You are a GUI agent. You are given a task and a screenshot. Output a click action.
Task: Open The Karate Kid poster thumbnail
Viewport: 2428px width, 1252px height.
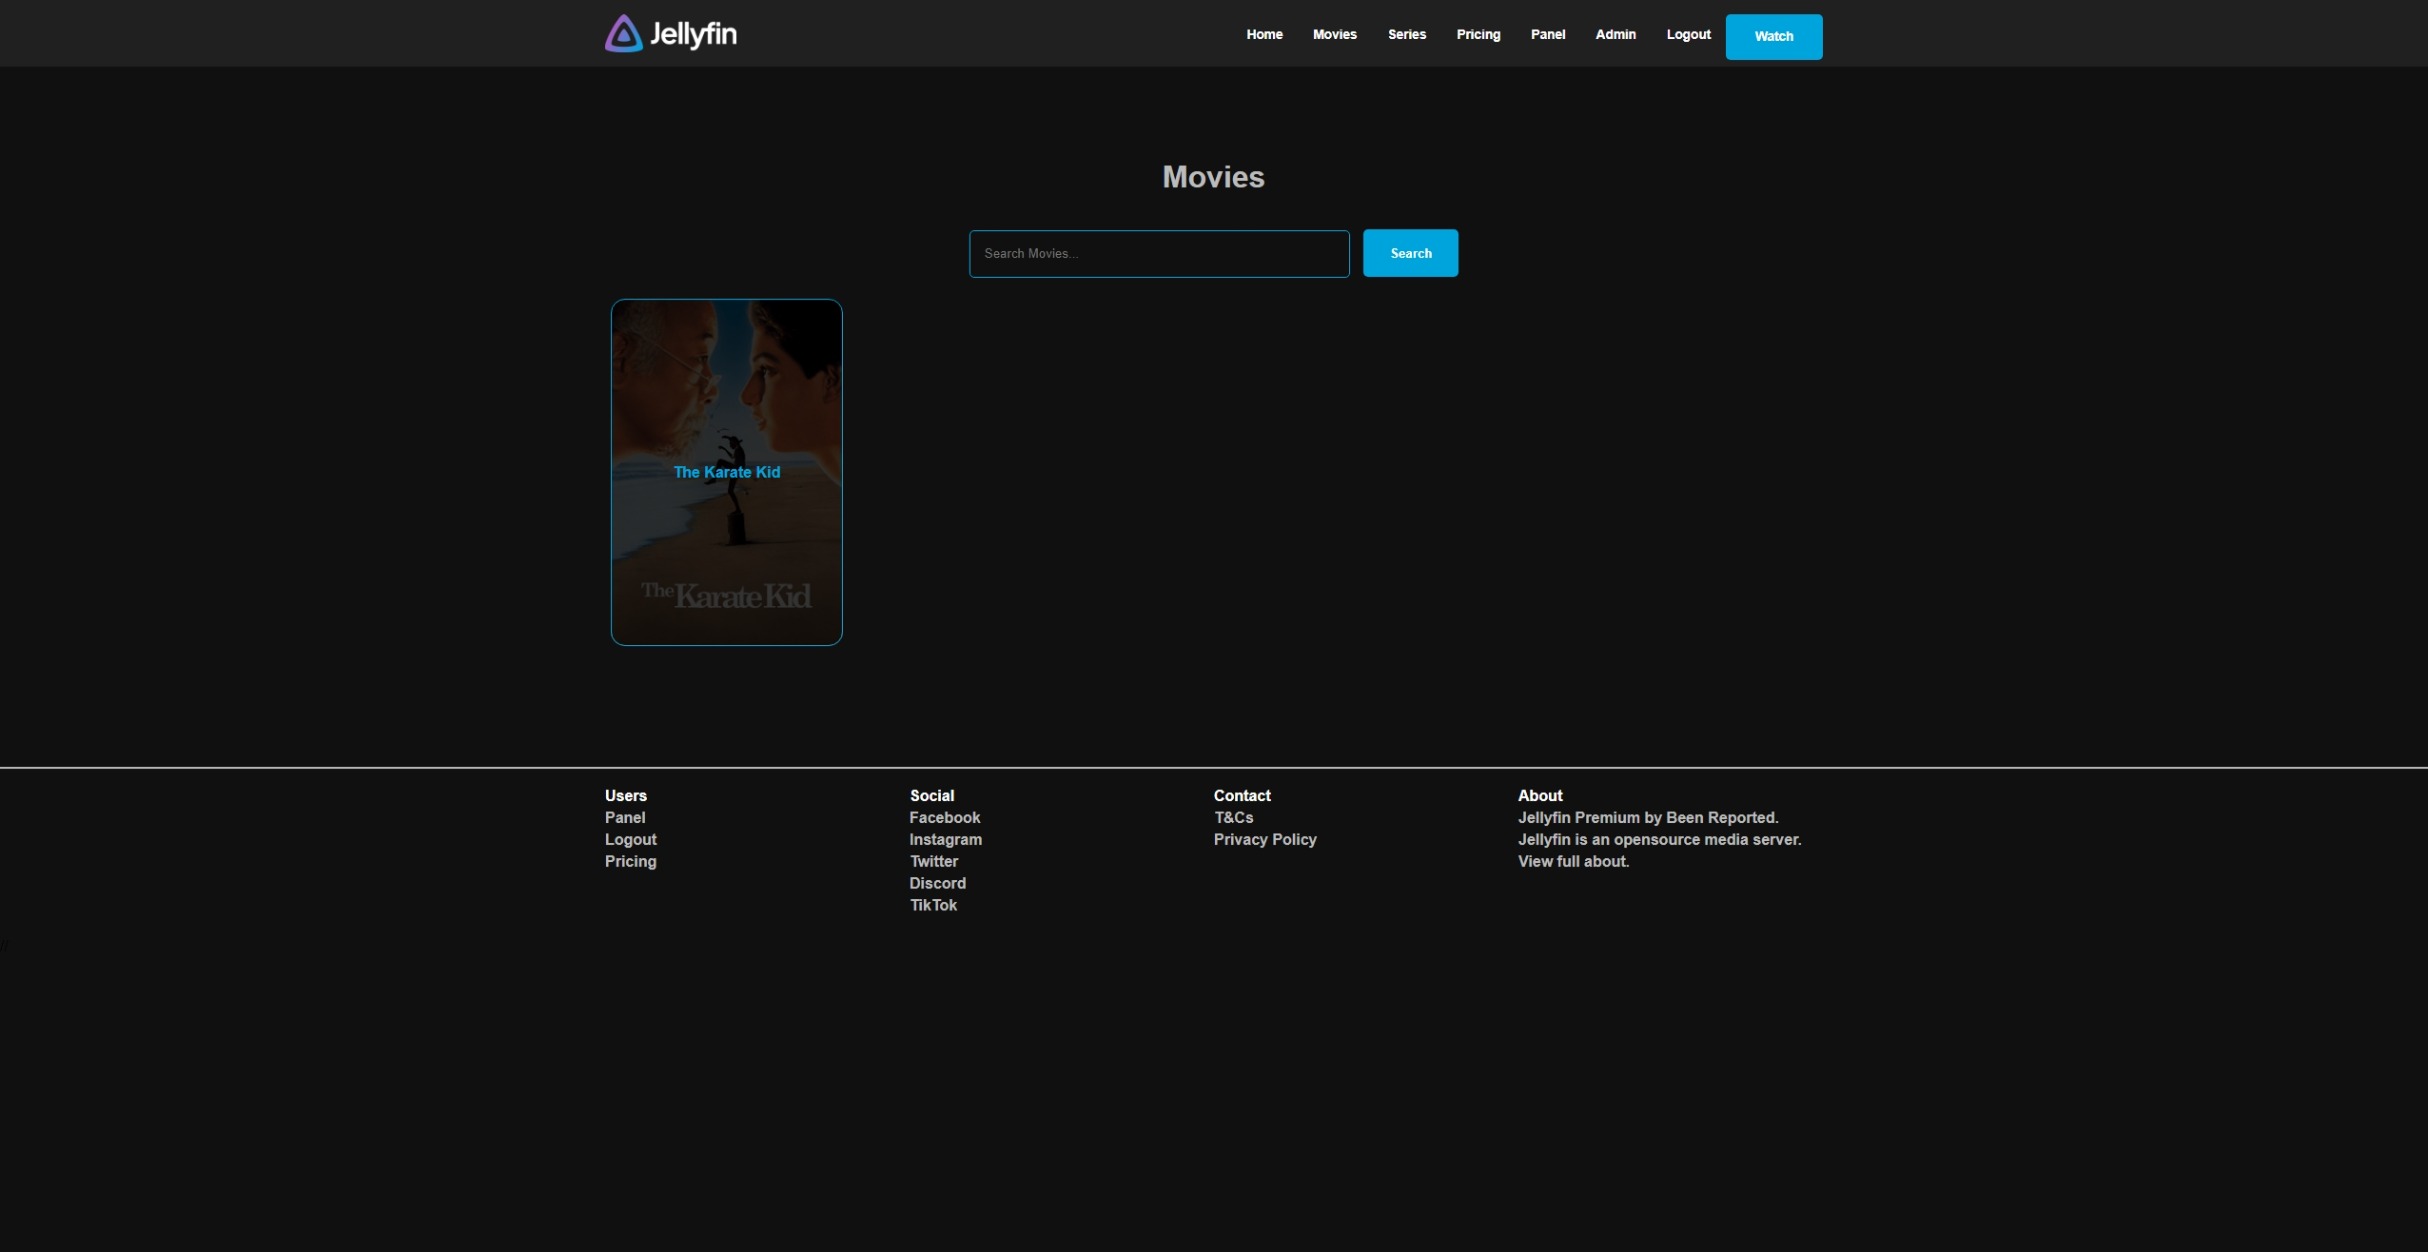[x=726, y=472]
